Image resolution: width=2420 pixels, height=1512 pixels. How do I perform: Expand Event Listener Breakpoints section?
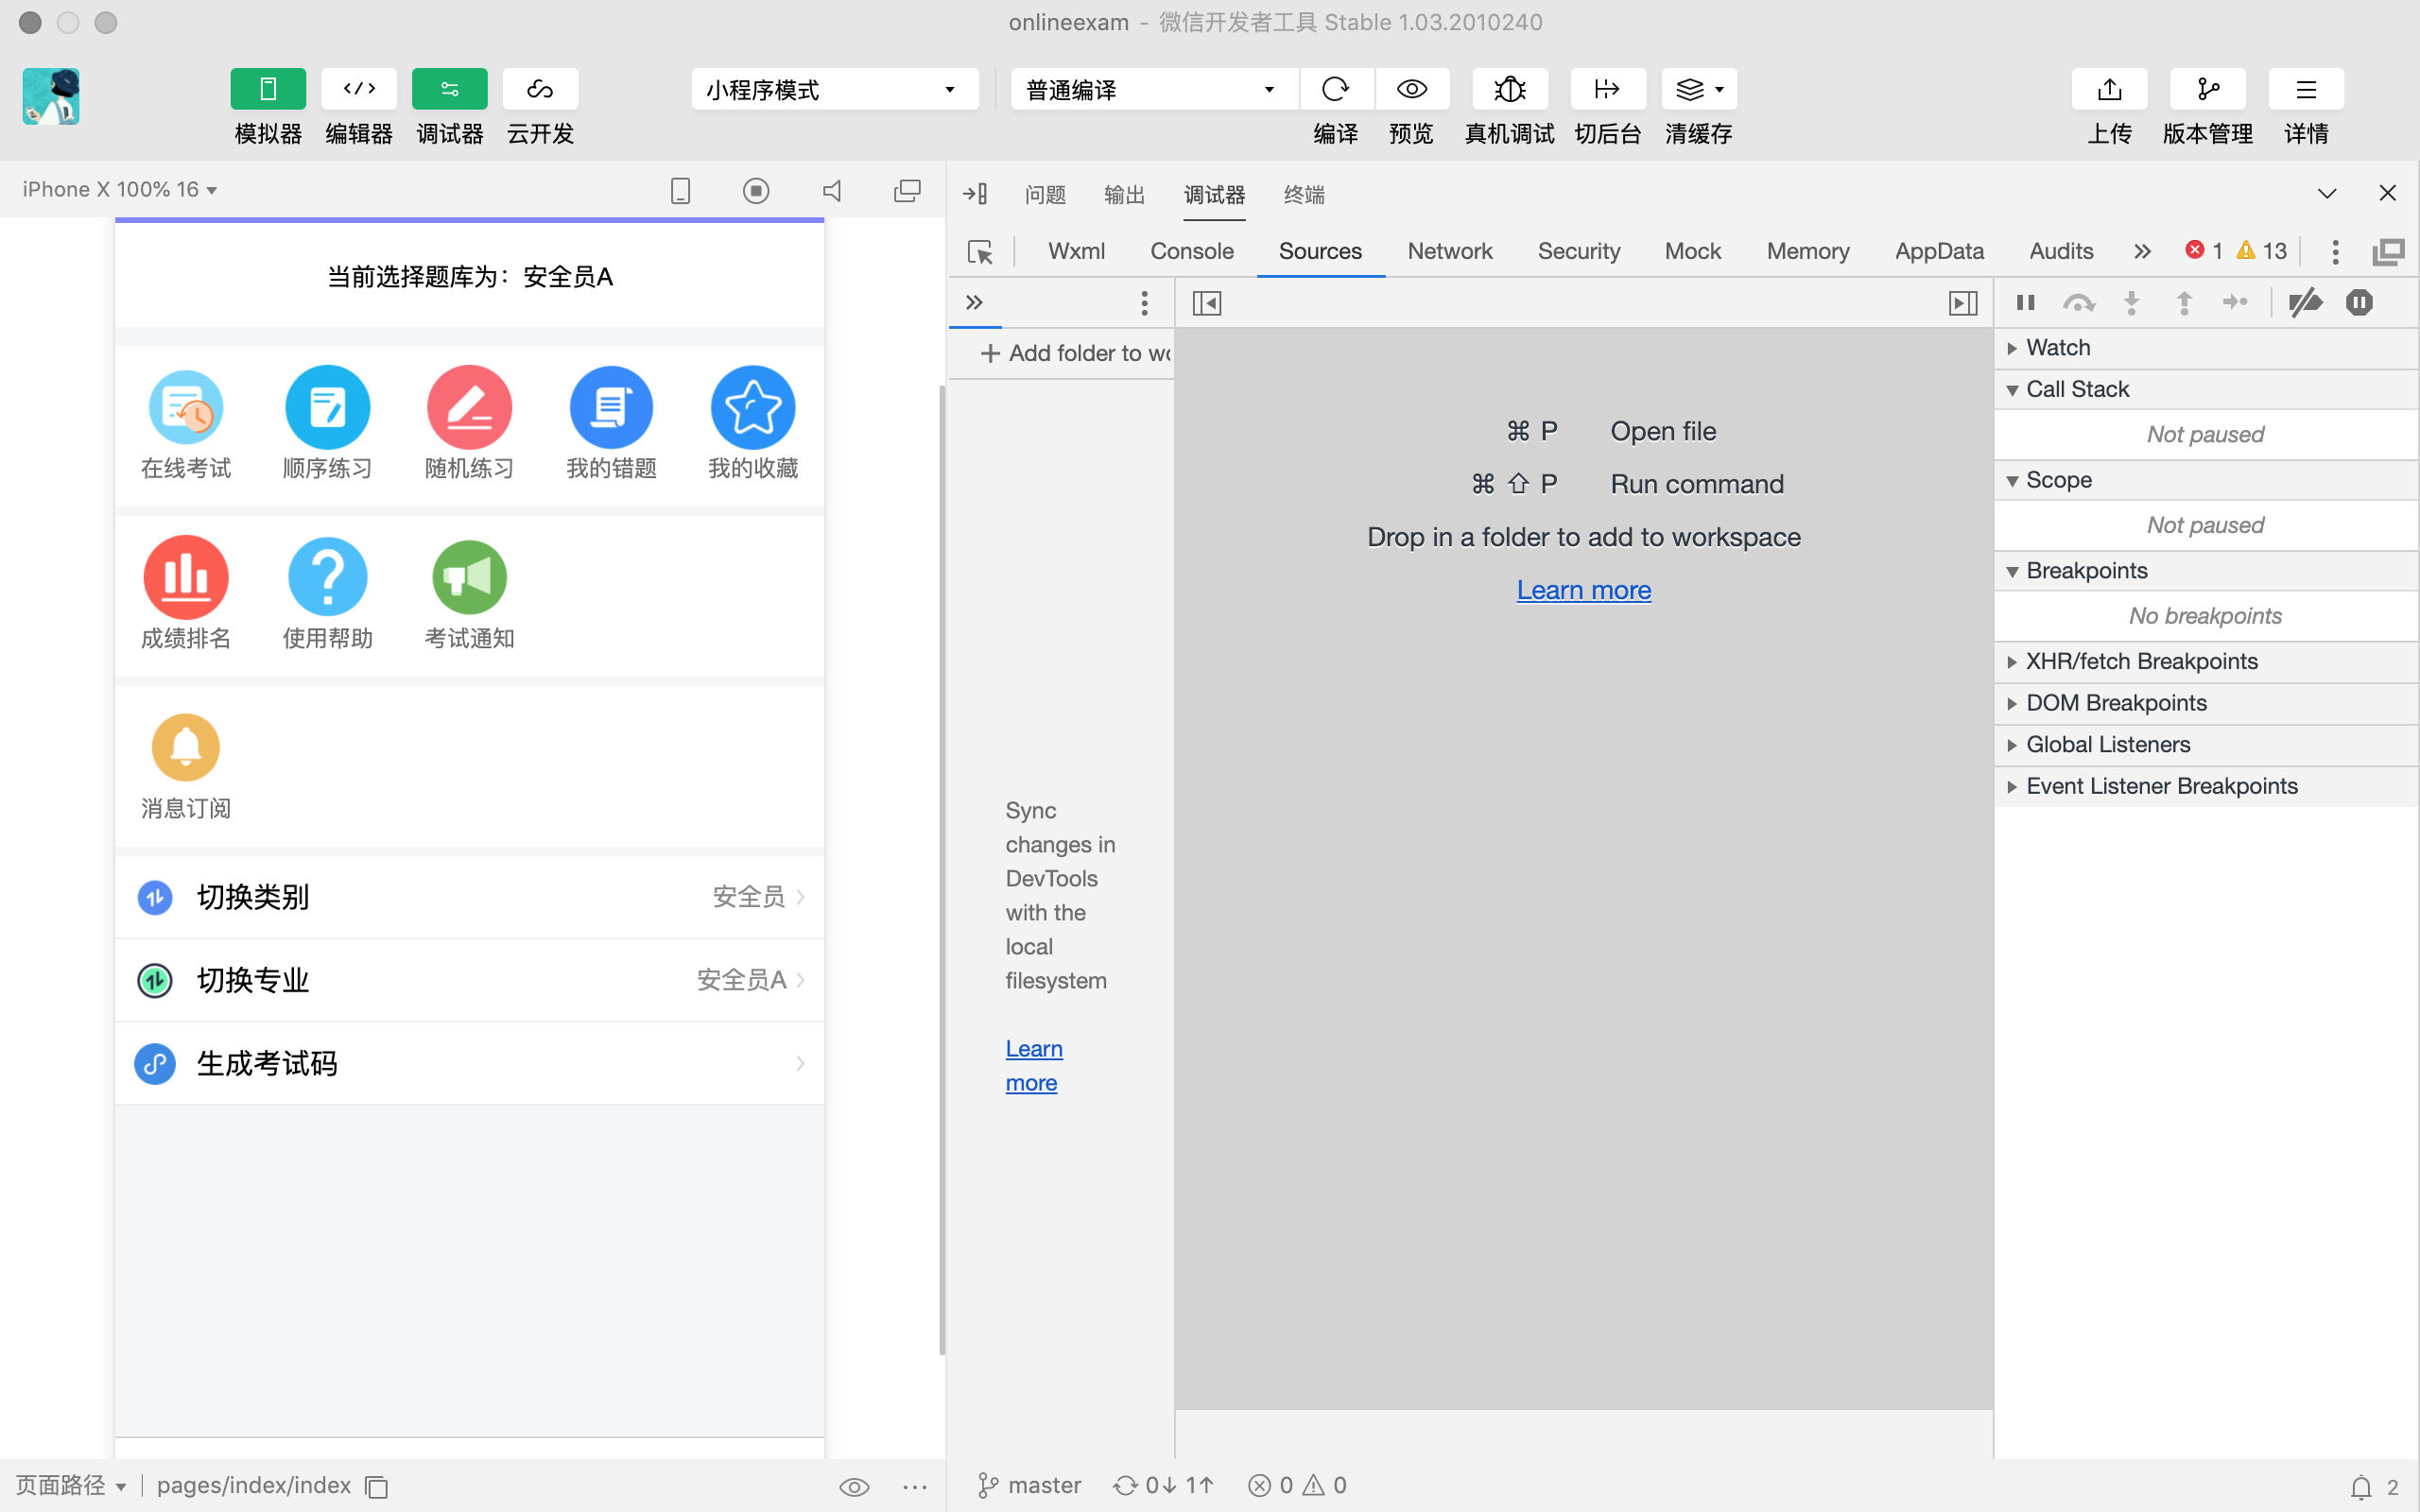tap(2161, 786)
